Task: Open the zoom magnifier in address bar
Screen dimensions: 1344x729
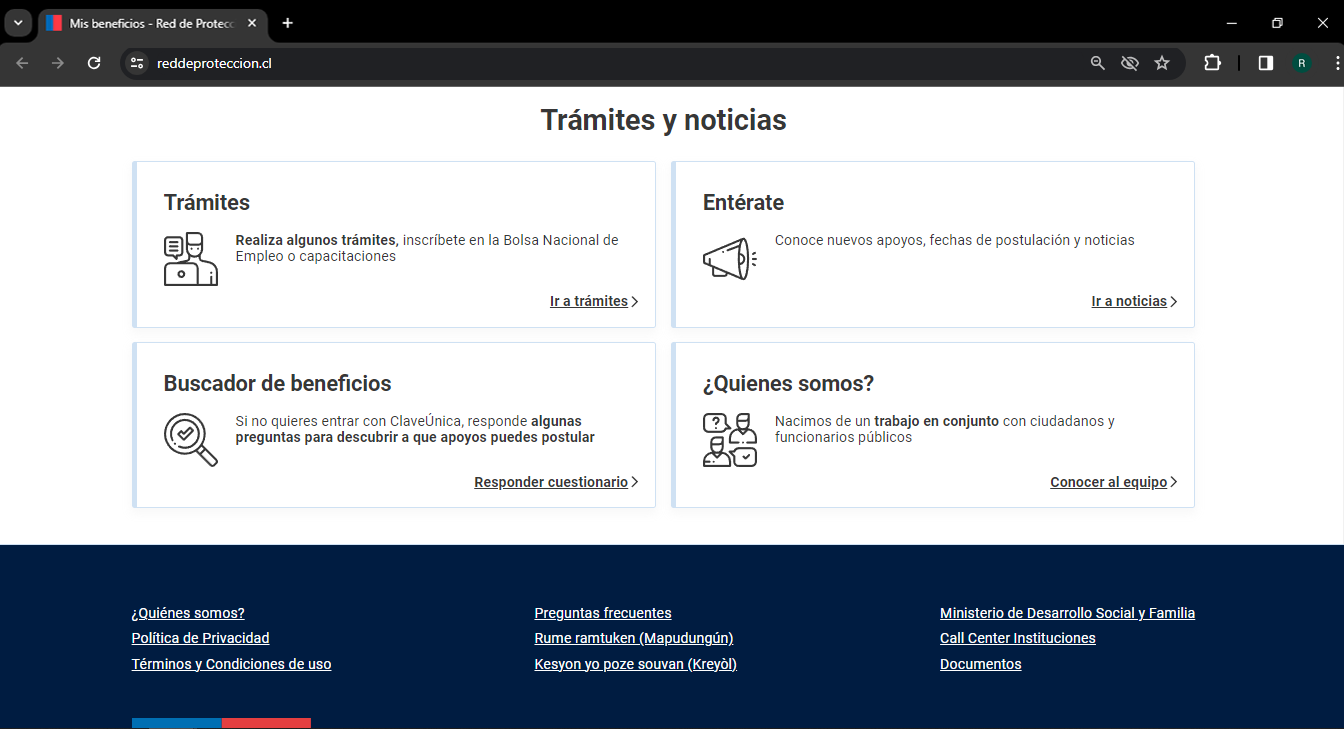Action: (1097, 63)
